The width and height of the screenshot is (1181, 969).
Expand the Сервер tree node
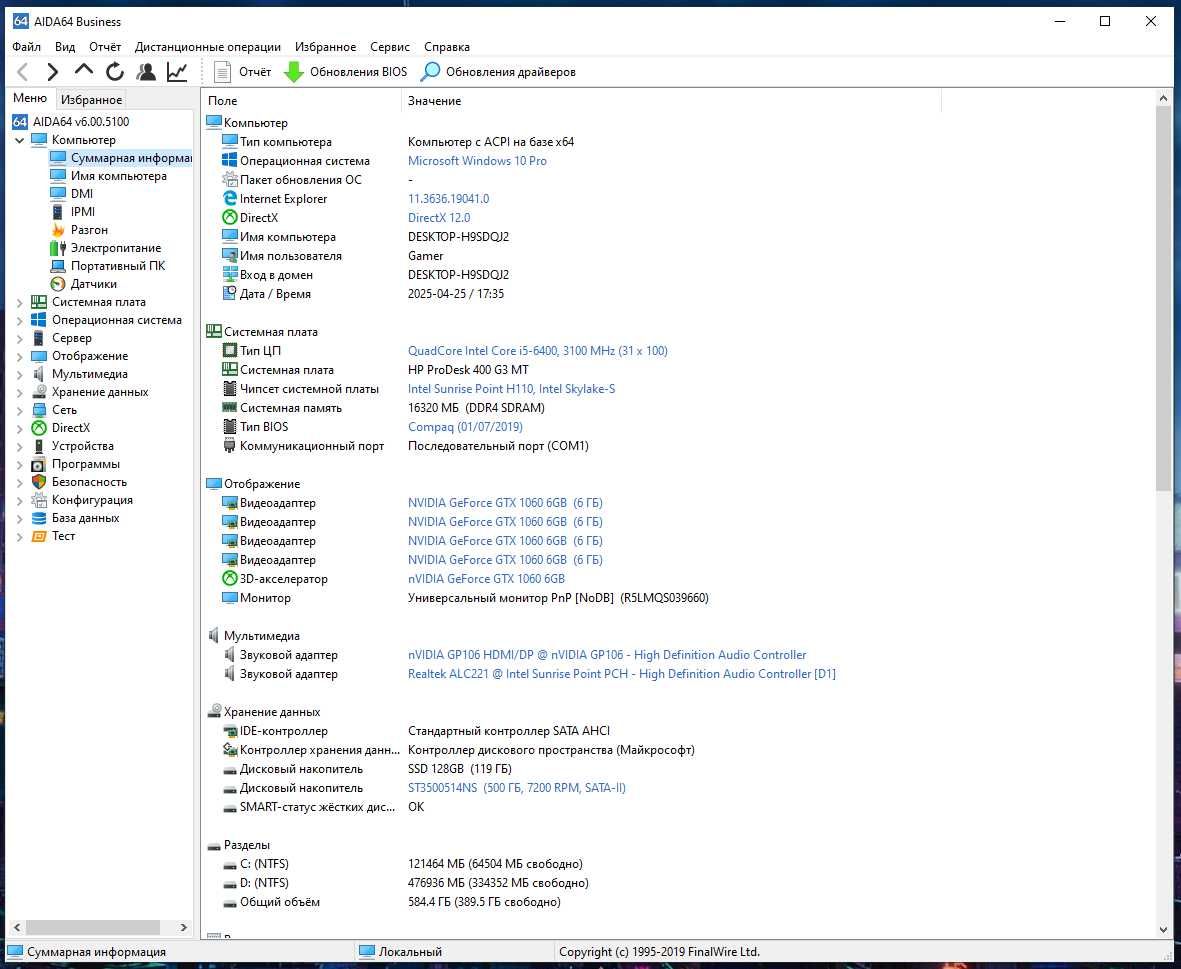[20, 339]
